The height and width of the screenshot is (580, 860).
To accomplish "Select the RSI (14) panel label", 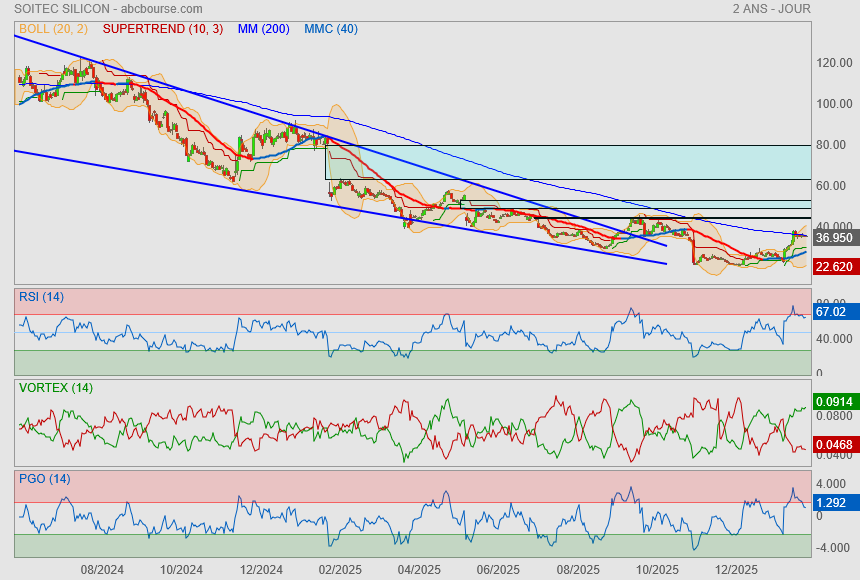I will (x=41, y=296).
